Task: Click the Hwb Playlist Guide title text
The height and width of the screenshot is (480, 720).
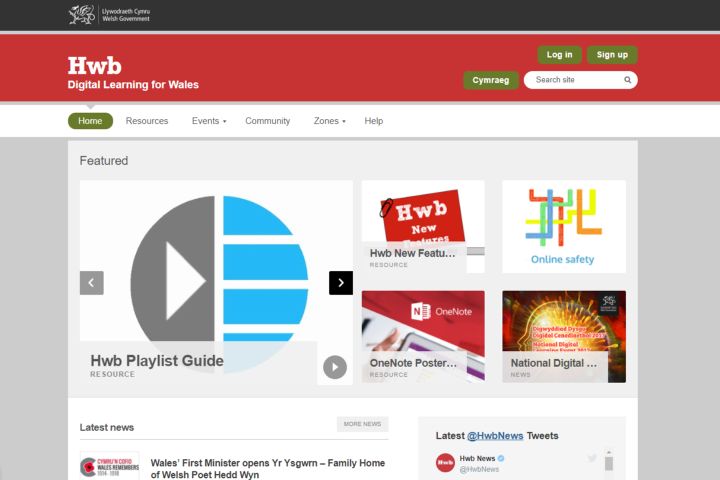Action: click(x=157, y=361)
